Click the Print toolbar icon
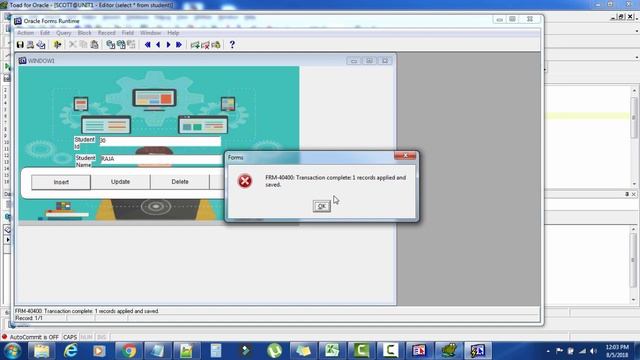This screenshot has width=640, height=360. coord(30,44)
